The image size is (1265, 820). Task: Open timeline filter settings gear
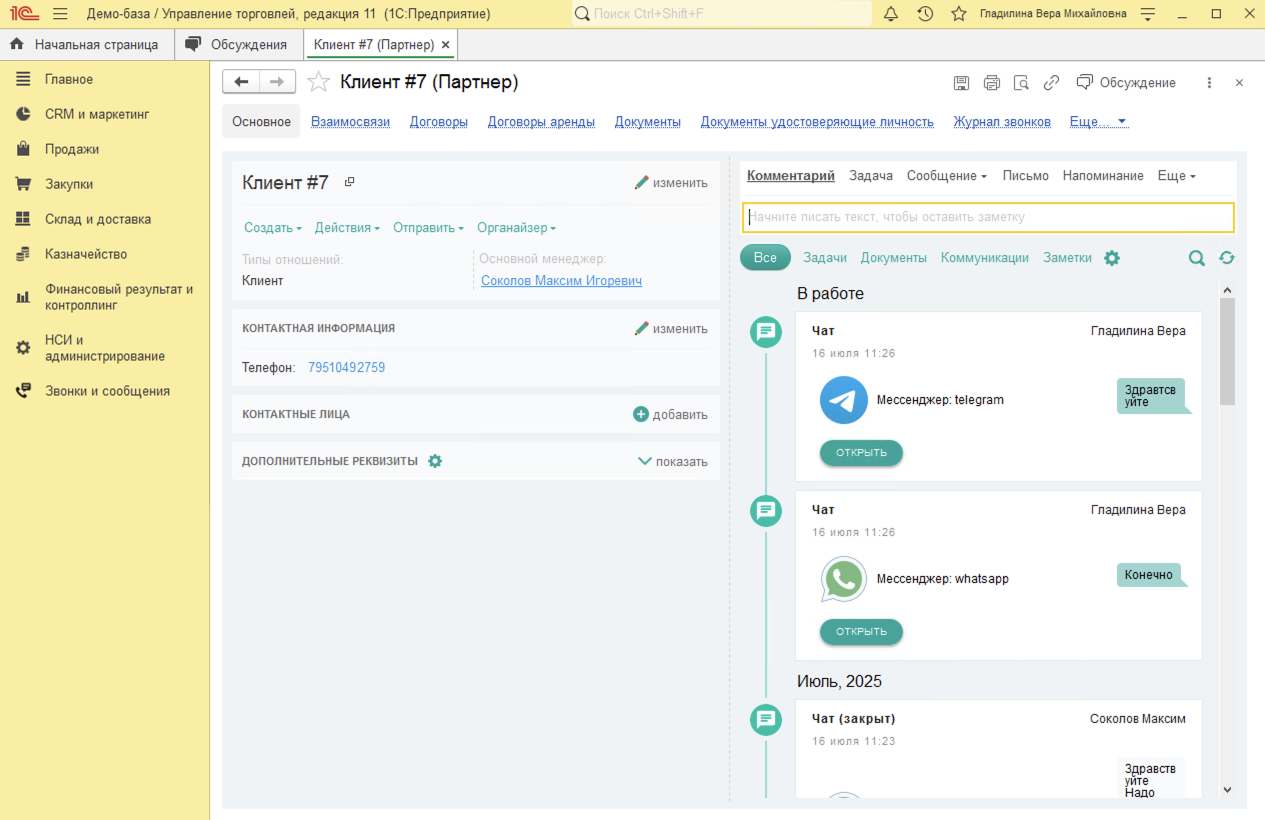tap(1112, 258)
